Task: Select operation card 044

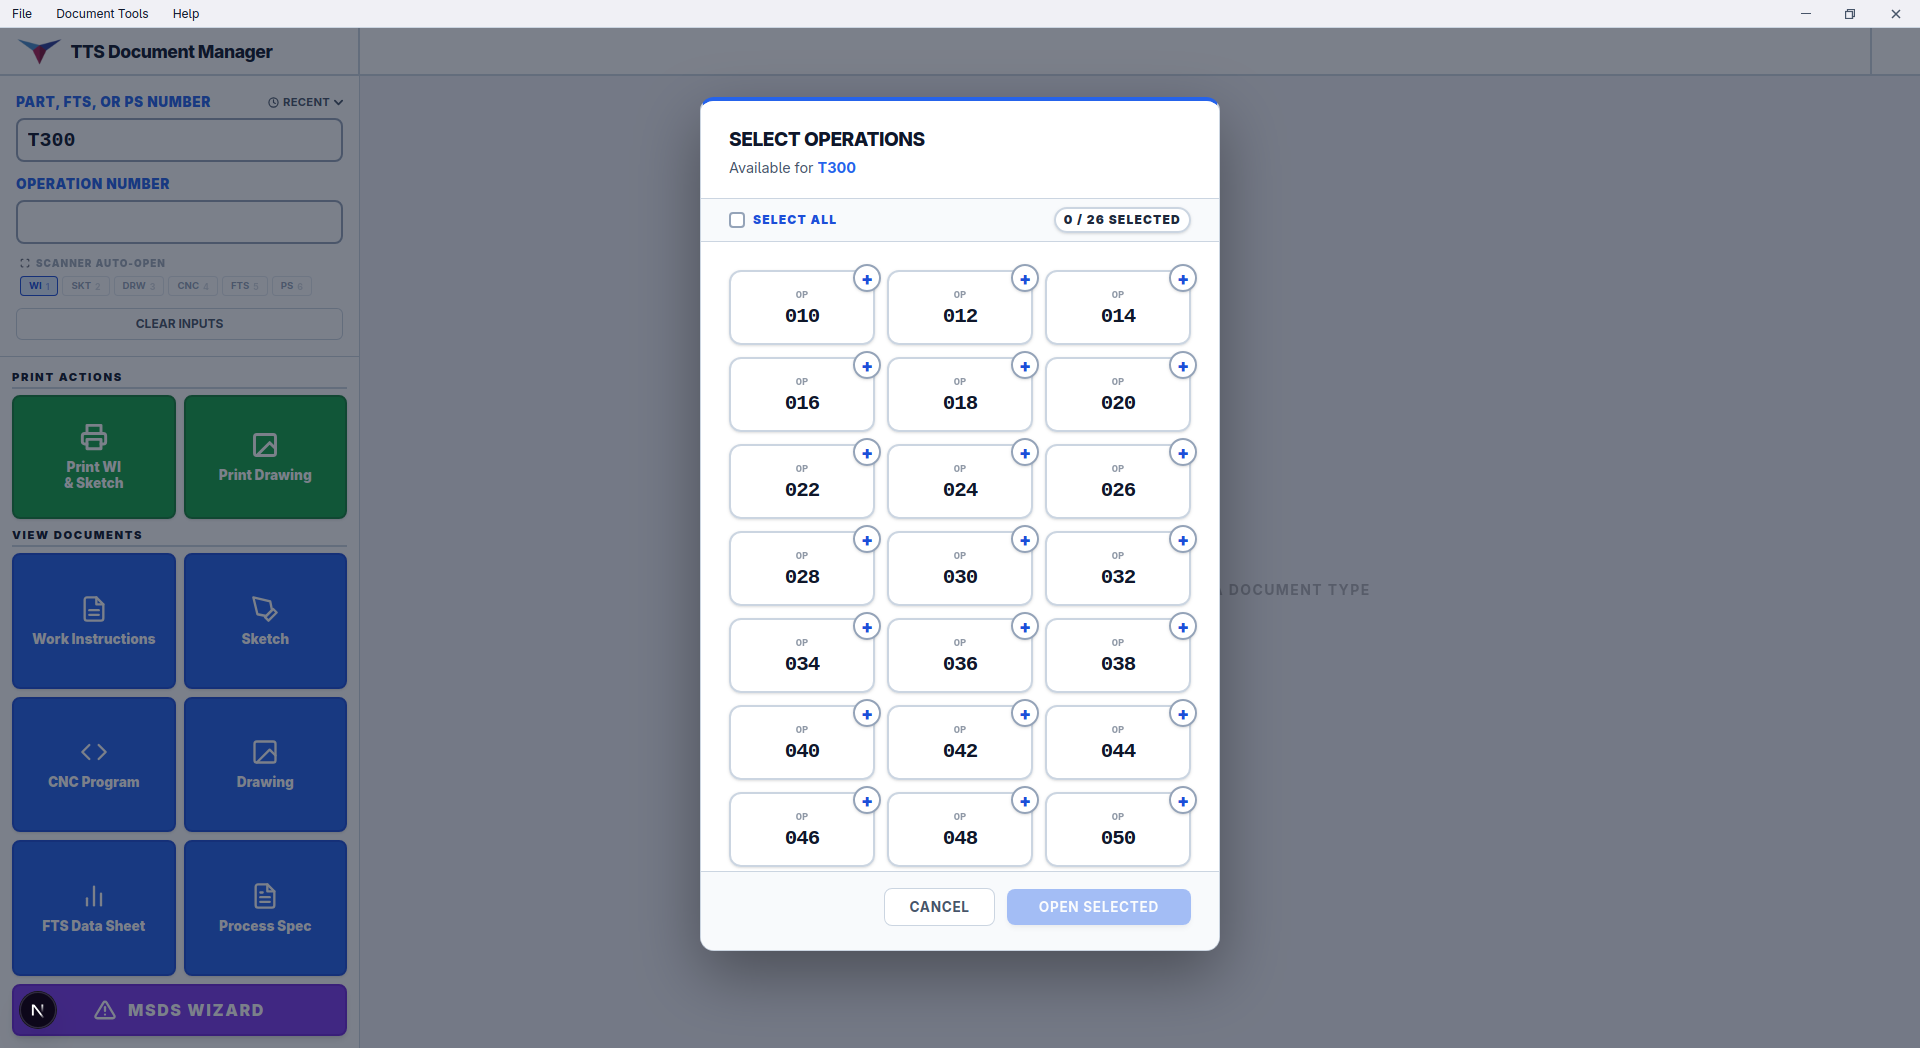Action: tap(1118, 743)
